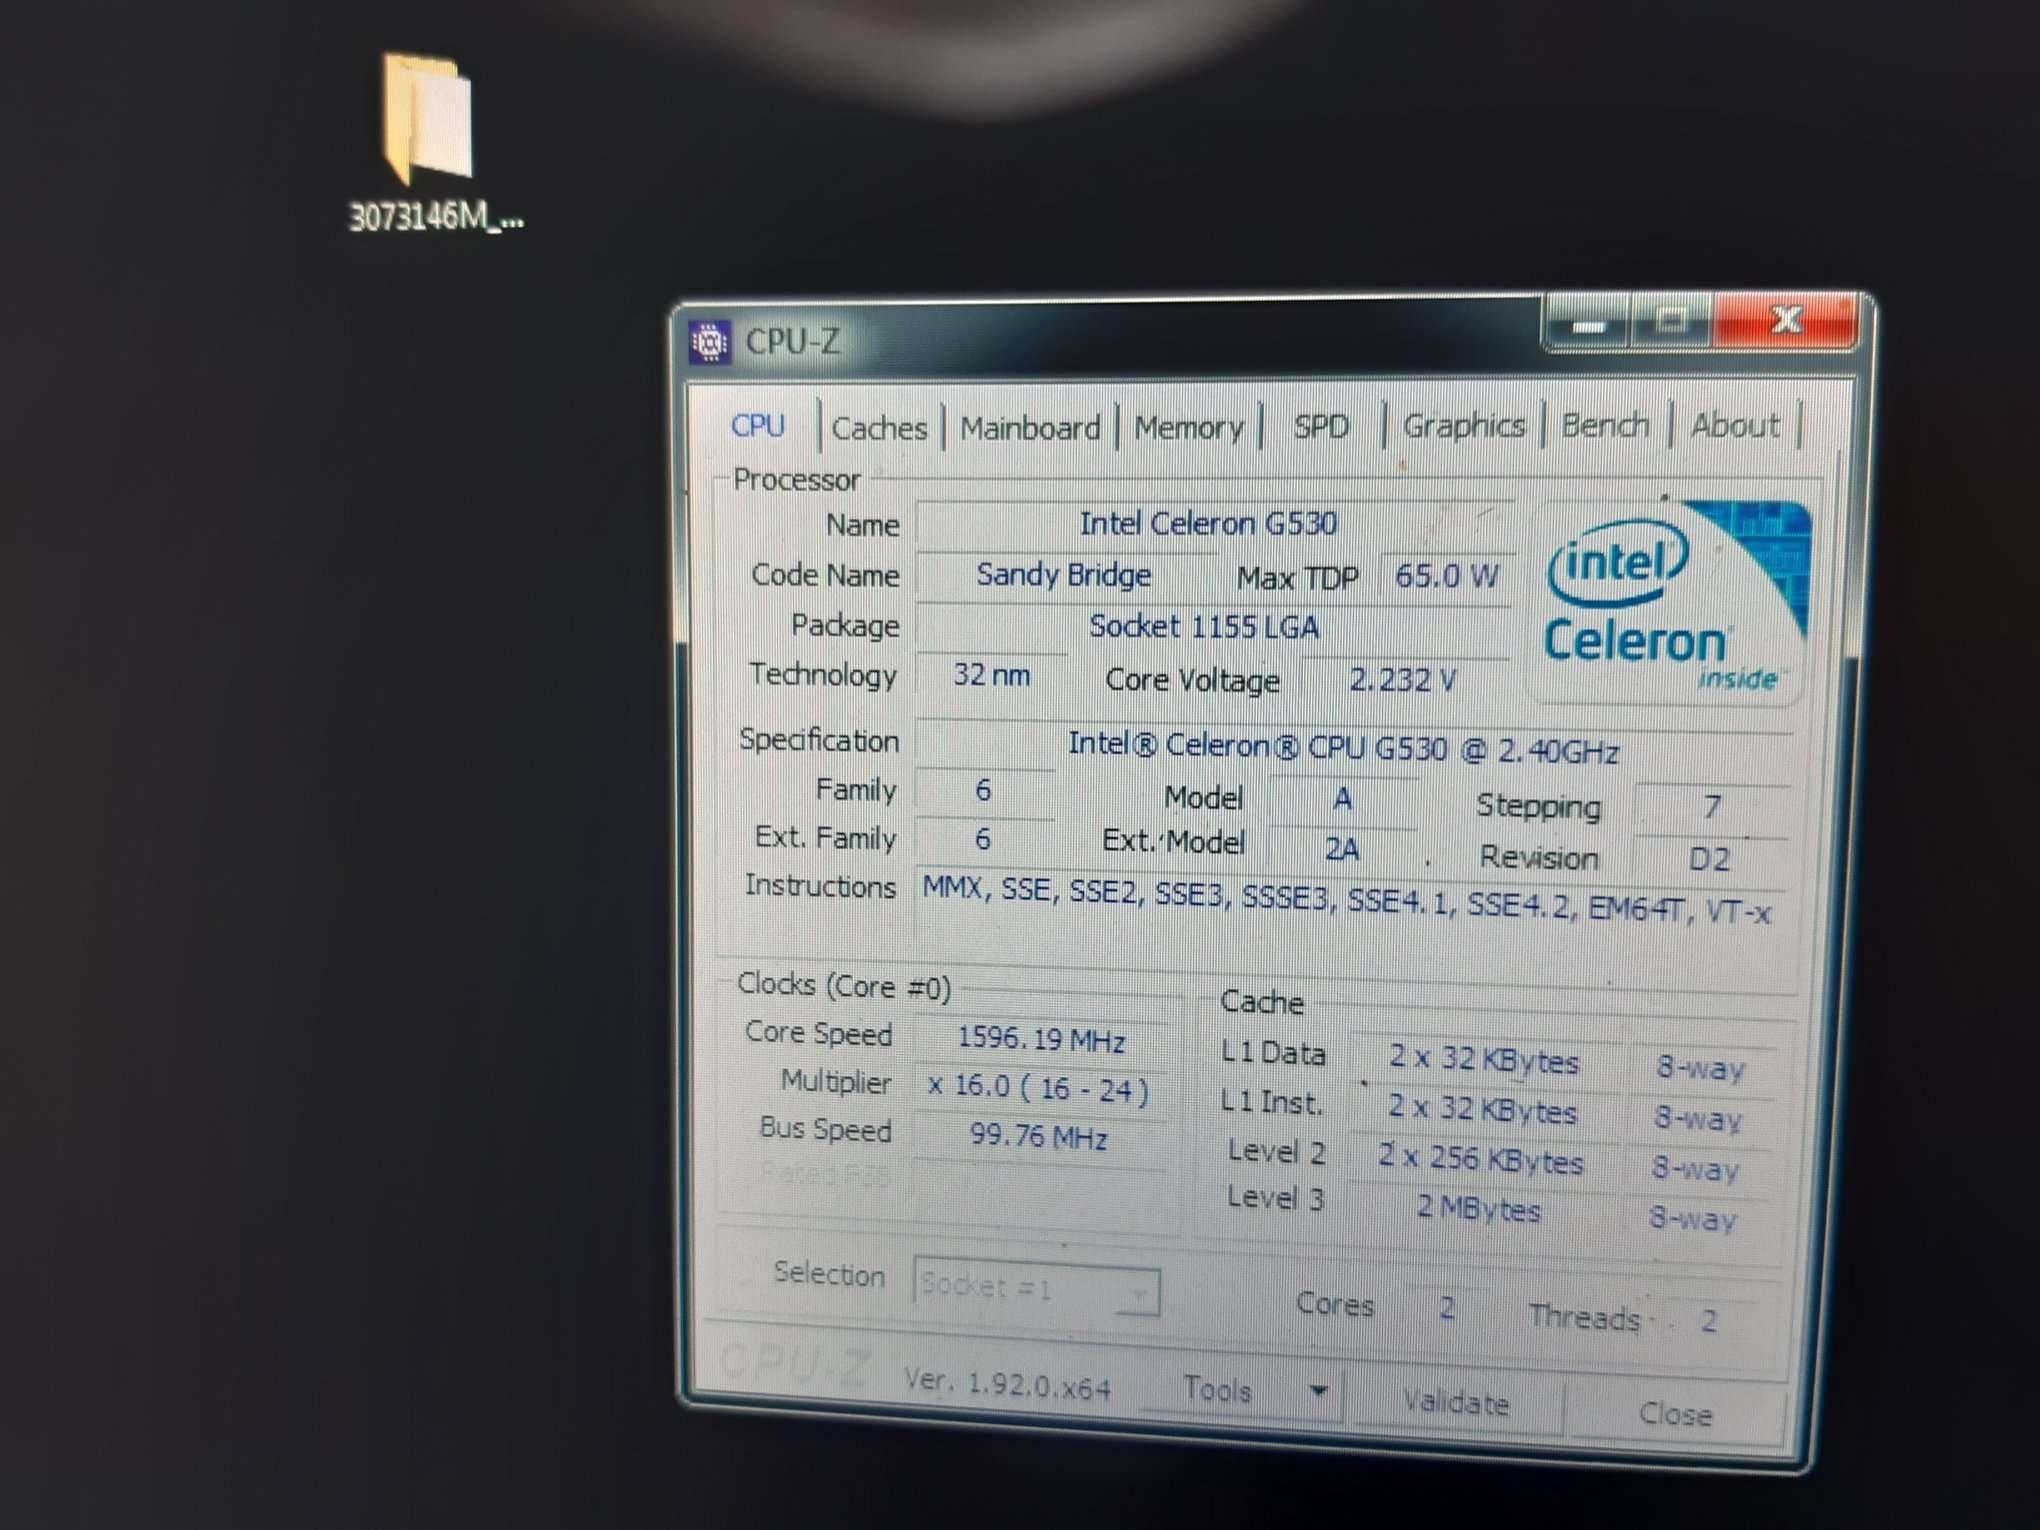Click the Level 3 value '2 MBytes'
This screenshot has width=2040, height=1530.
tap(1478, 1209)
